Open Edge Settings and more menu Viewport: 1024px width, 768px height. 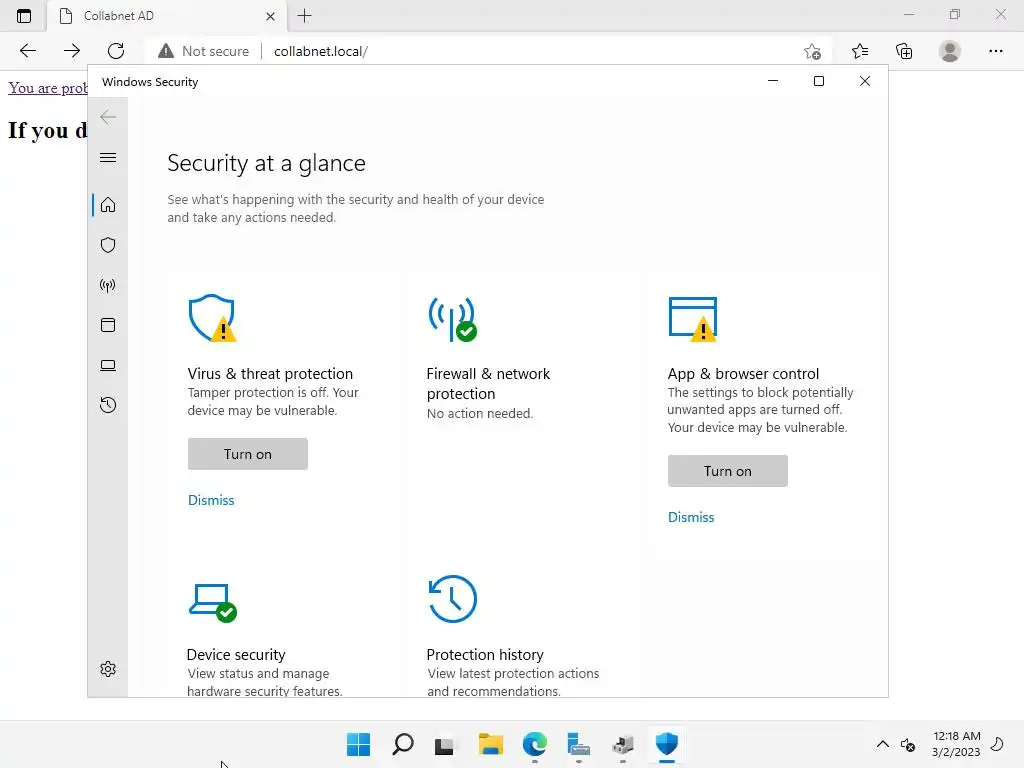point(995,51)
